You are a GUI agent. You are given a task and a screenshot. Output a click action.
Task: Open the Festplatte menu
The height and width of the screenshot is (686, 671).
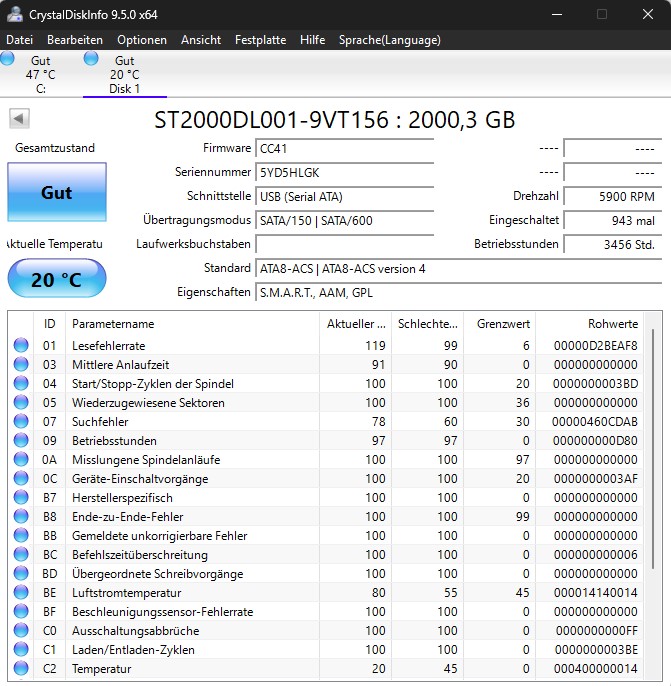click(x=260, y=40)
